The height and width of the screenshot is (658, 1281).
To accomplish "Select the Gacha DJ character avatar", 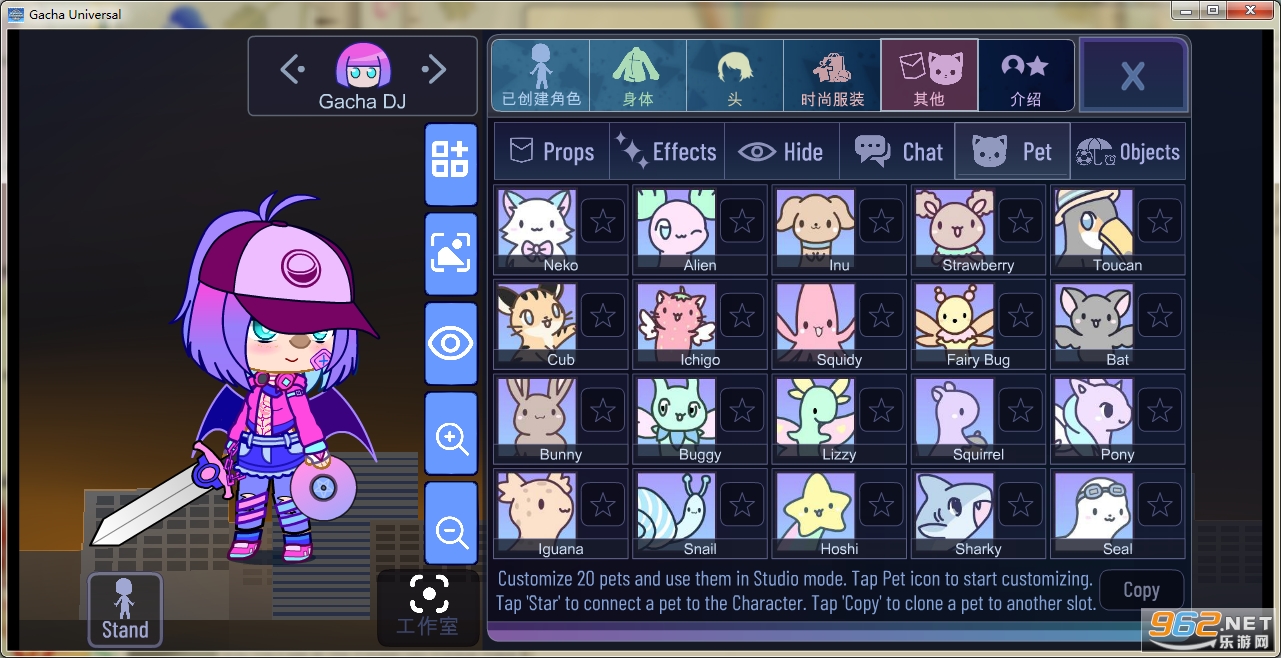I will pos(363,66).
